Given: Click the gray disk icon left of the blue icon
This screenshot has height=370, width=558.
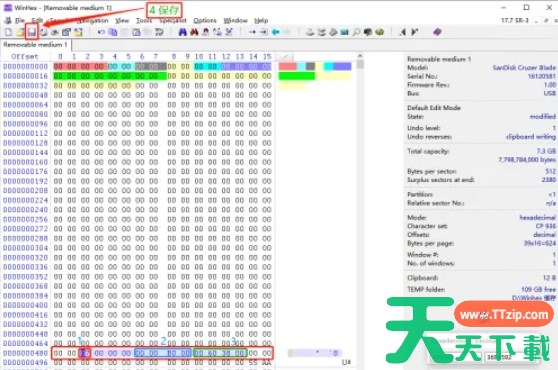Looking at the screenshot, I should pos(333,32).
